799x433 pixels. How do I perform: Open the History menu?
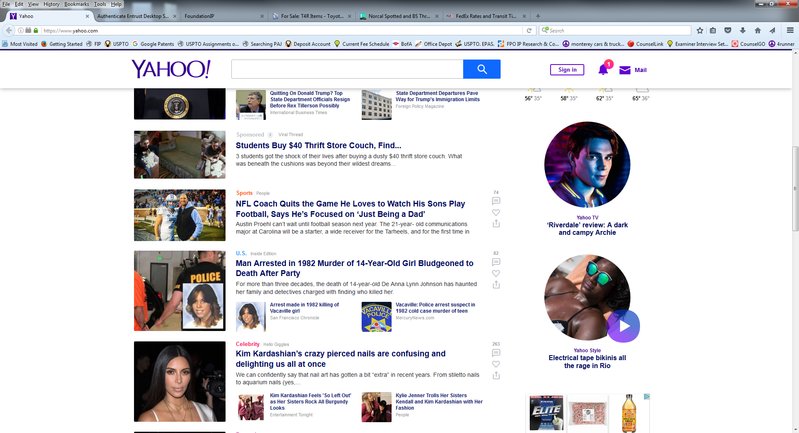(x=51, y=4)
